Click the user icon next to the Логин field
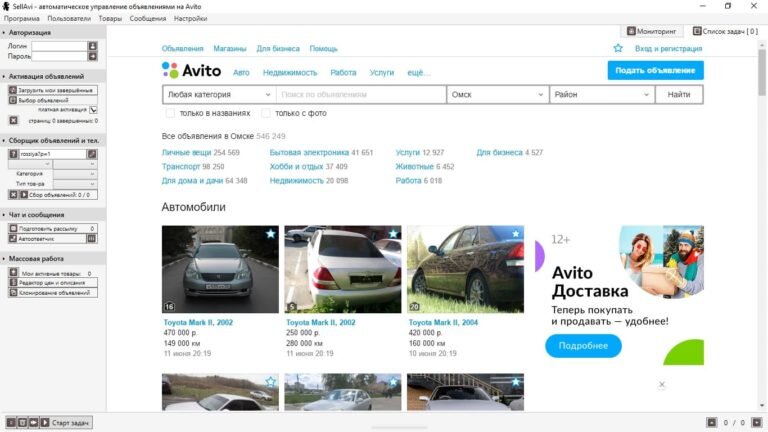The image size is (768, 432). [x=92, y=46]
